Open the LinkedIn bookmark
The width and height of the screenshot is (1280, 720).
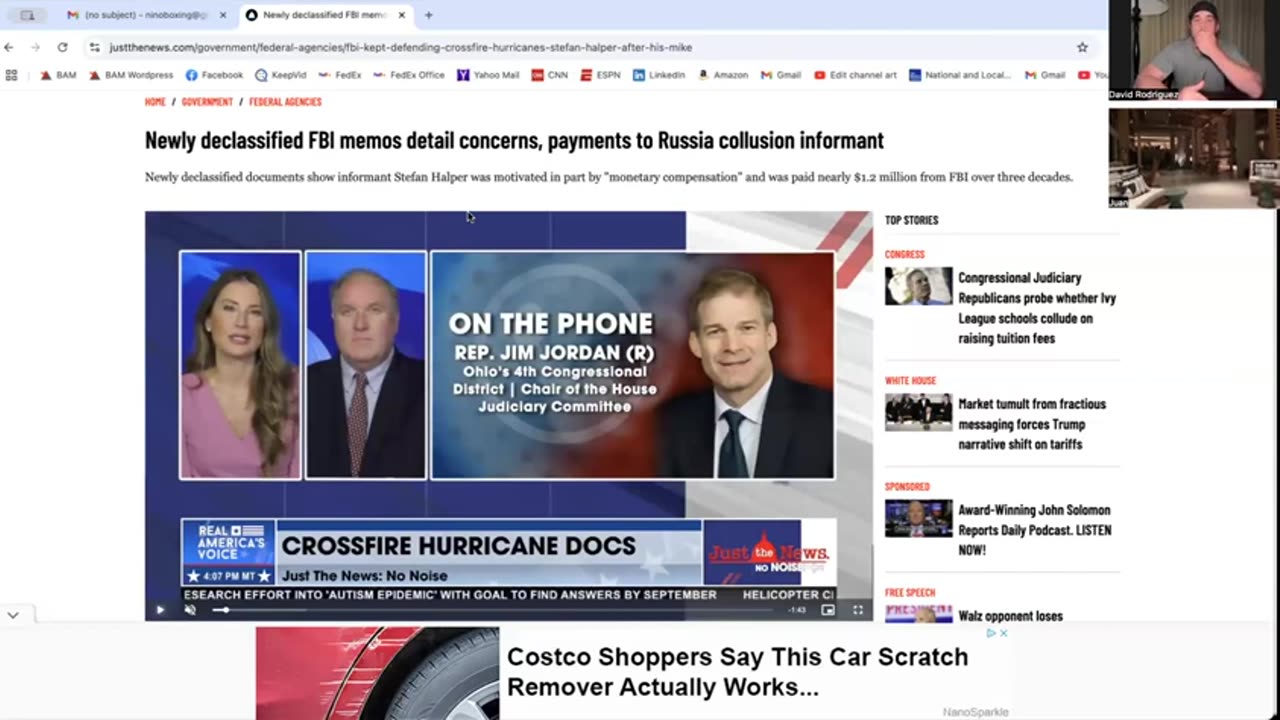click(x=659, y=75)
